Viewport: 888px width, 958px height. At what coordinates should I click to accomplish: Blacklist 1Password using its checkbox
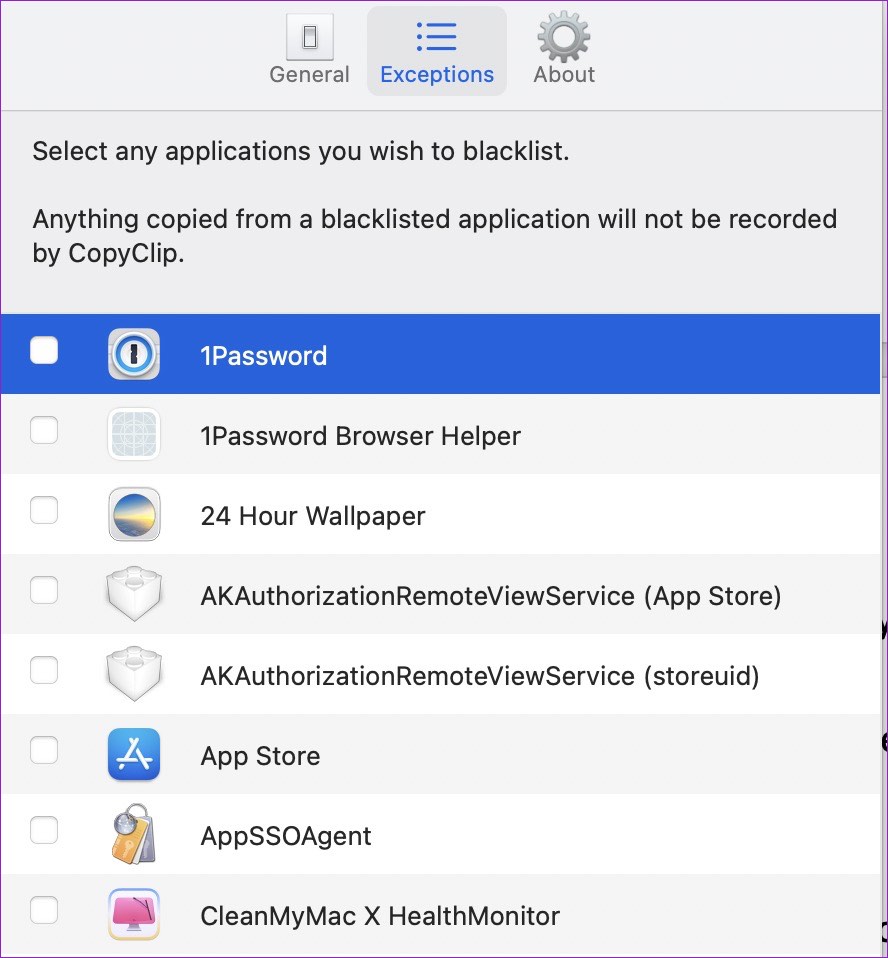pos(44,351)
